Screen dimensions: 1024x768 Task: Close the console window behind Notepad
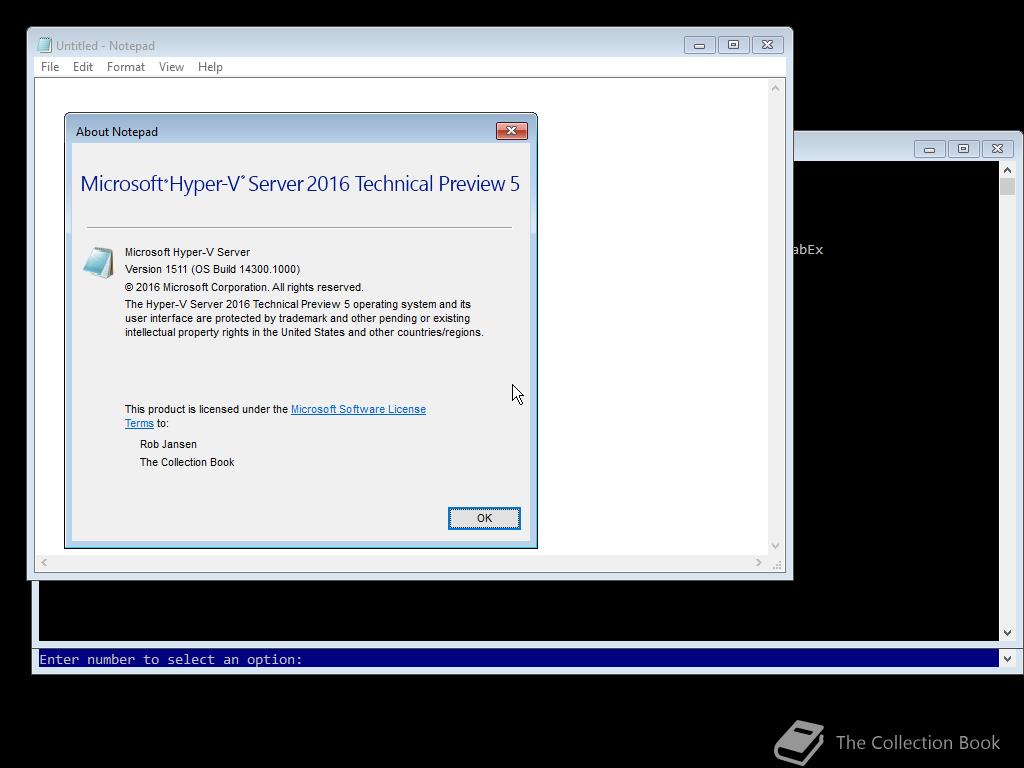[997, 149]
